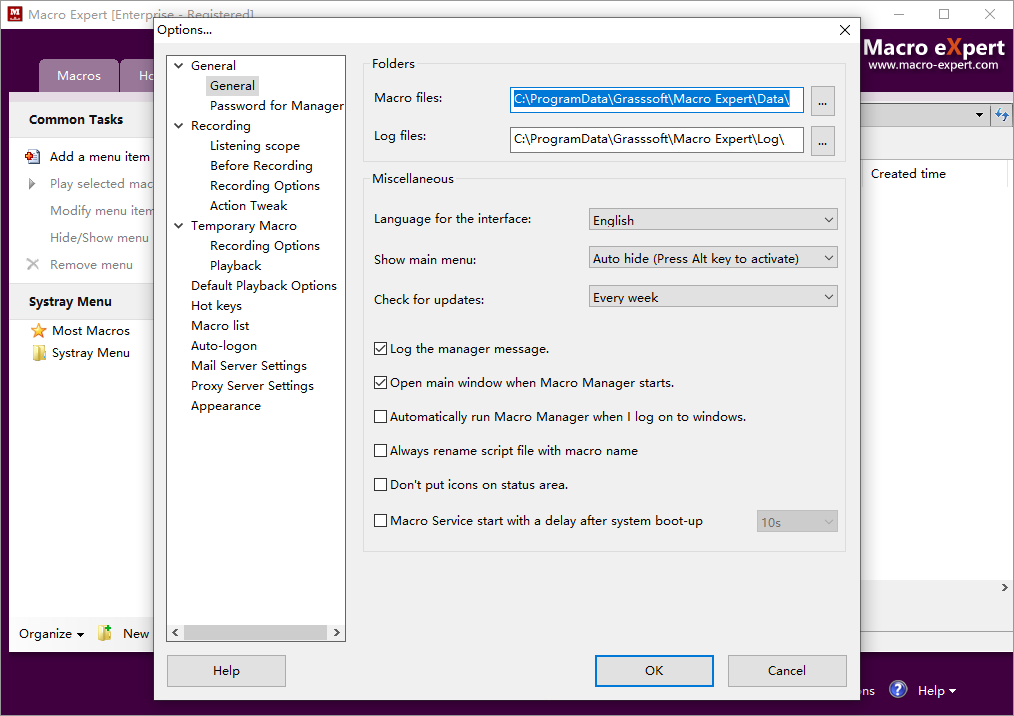Click the Created time column header
Image resolution: width=1014 pixels, height=716 pixels.
coord(908,174)
